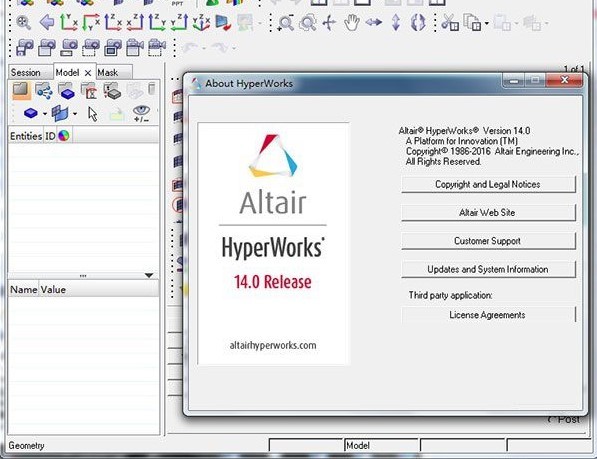Click the Model field in status bar
The width and height of the screenshot is (597, 459).
pos(382,445)
